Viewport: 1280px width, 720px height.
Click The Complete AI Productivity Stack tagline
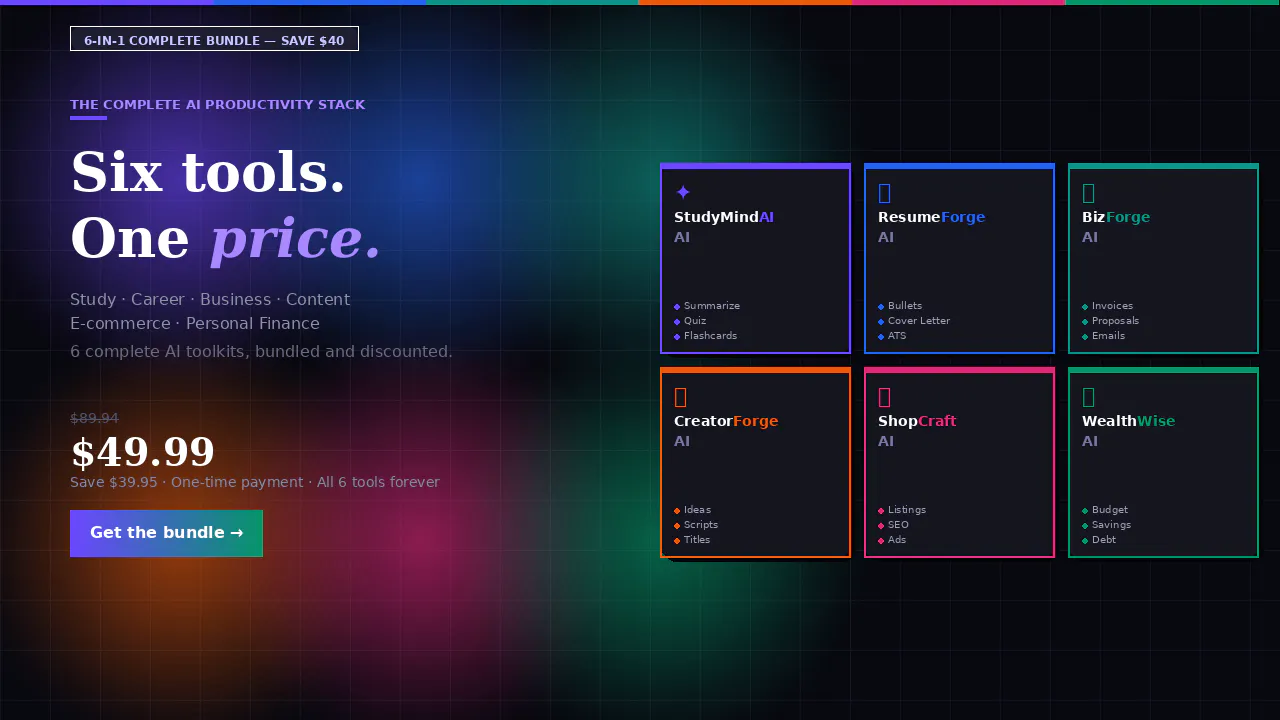[x=217, y=105]
